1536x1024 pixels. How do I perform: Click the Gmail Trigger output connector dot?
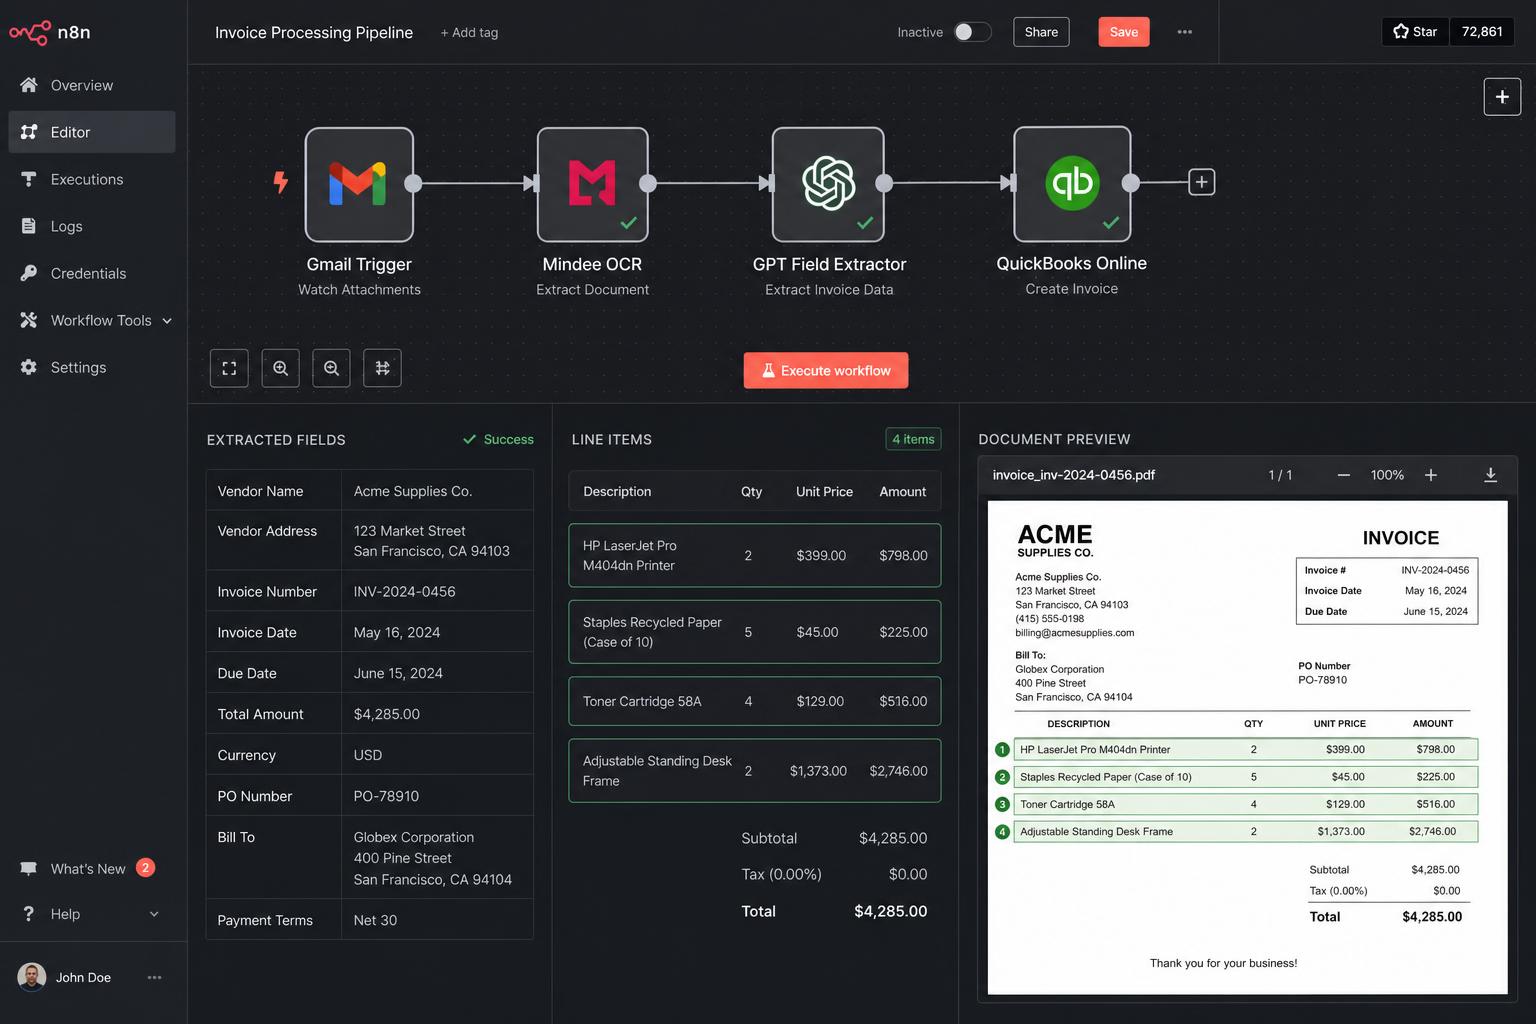pyautogui.click(x=413, y=183)
